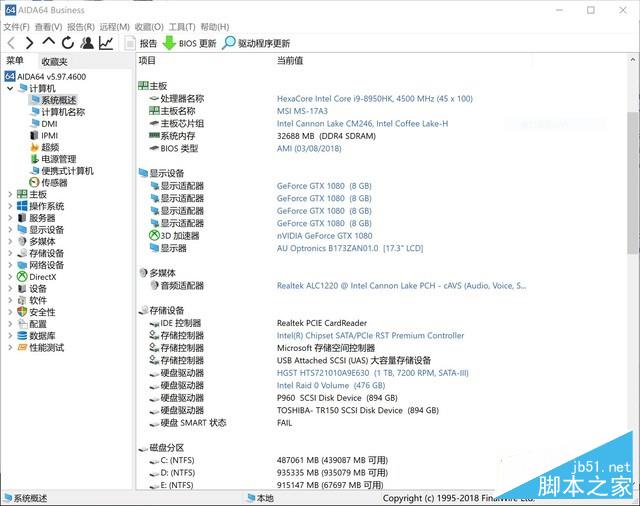The height and width of the screenshot is (506, 640).
Task: Open the Realtek ALC1220 audio adapter link
Action: 401,286
